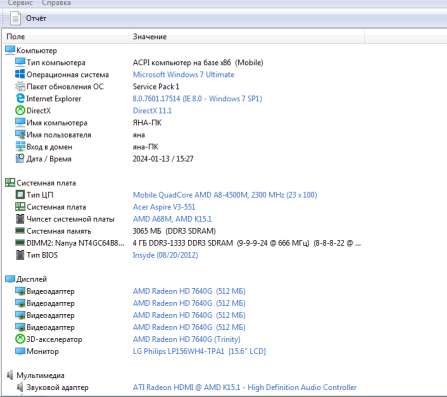This screenshot has height=397, width=447.
Task: Select the Тип компьютера field label
Action: (56, 62)
